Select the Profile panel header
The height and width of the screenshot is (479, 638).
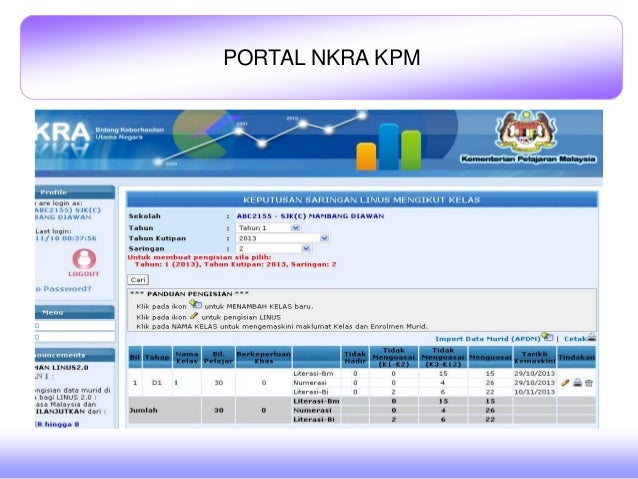75,192
